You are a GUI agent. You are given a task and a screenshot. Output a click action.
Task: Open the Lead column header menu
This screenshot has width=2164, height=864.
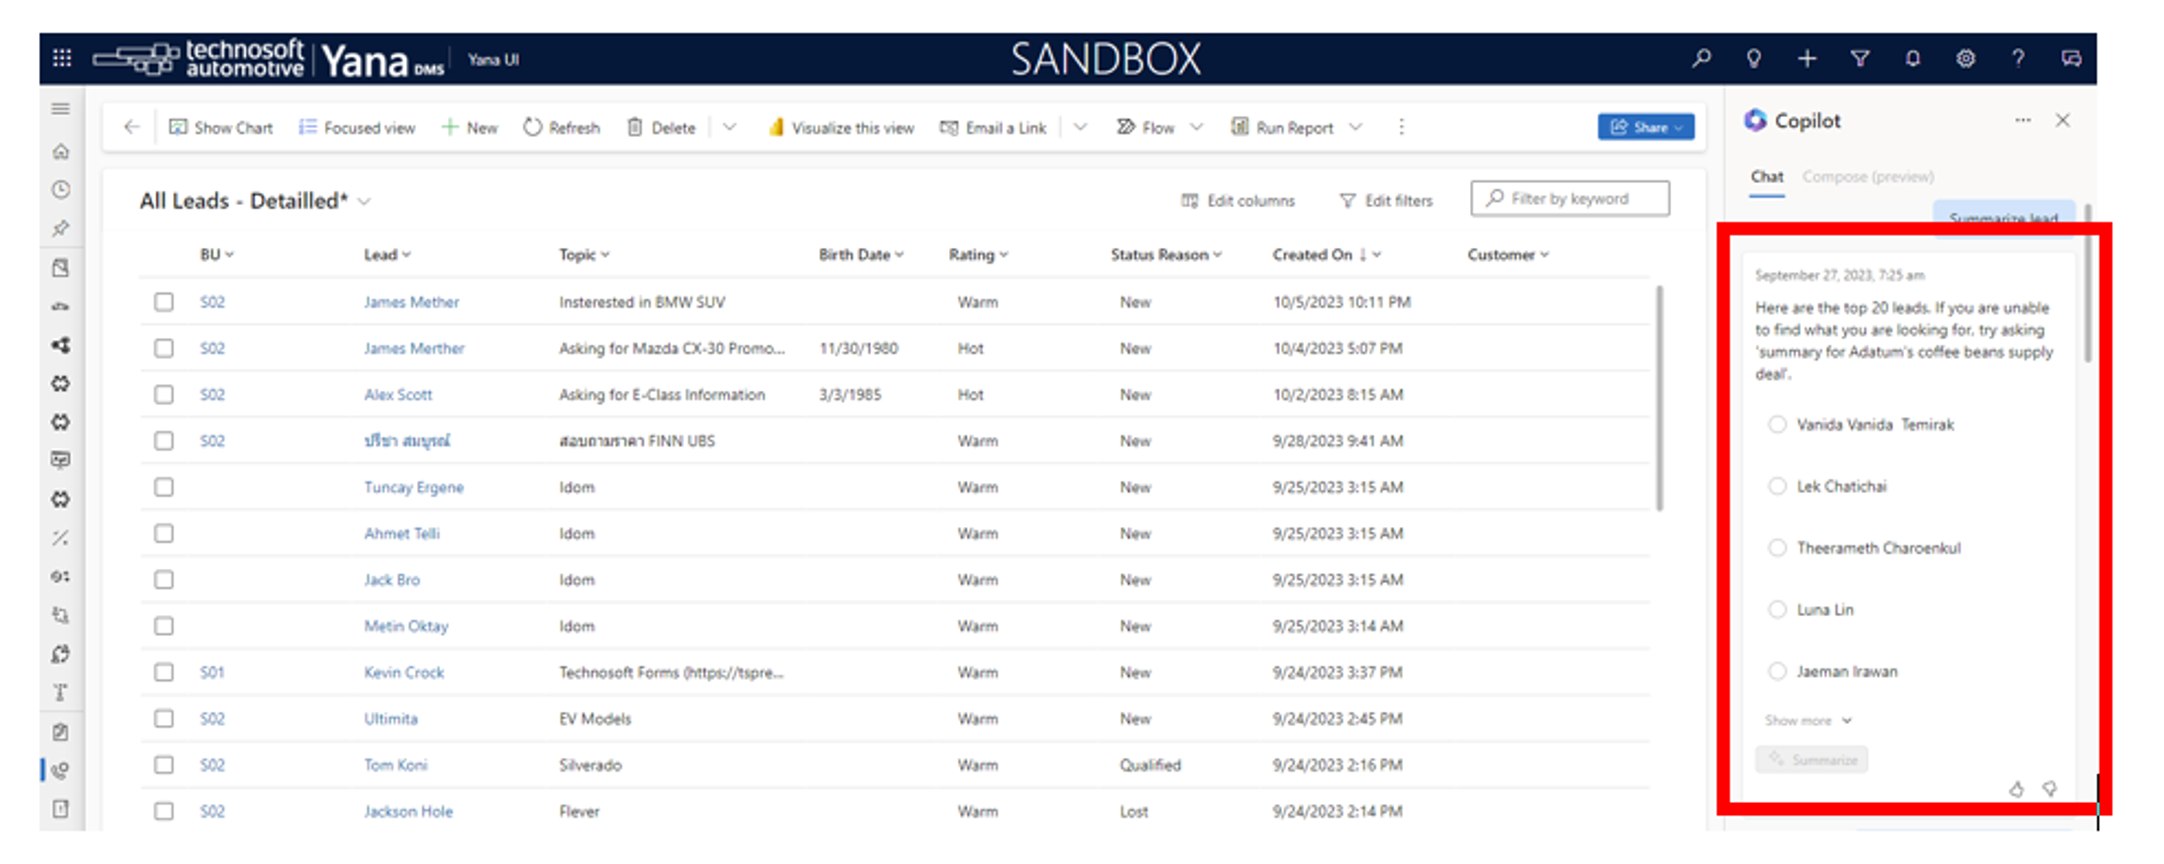pyautogui.click(x=387, y=254)
